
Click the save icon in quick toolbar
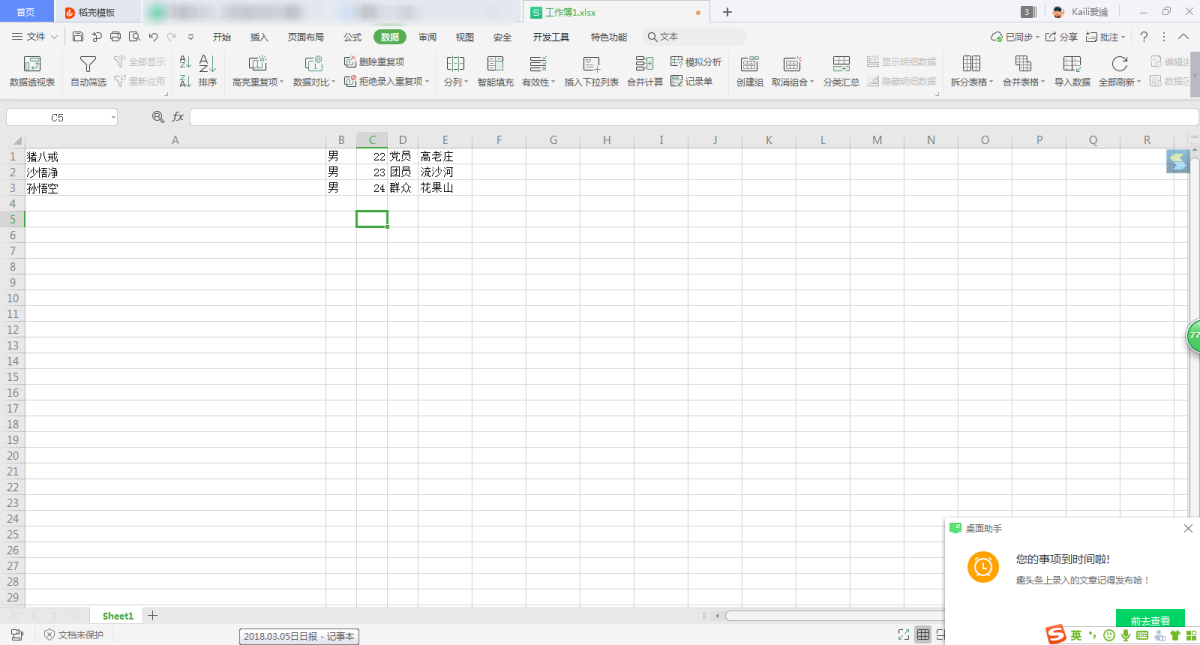coord(78,37)
